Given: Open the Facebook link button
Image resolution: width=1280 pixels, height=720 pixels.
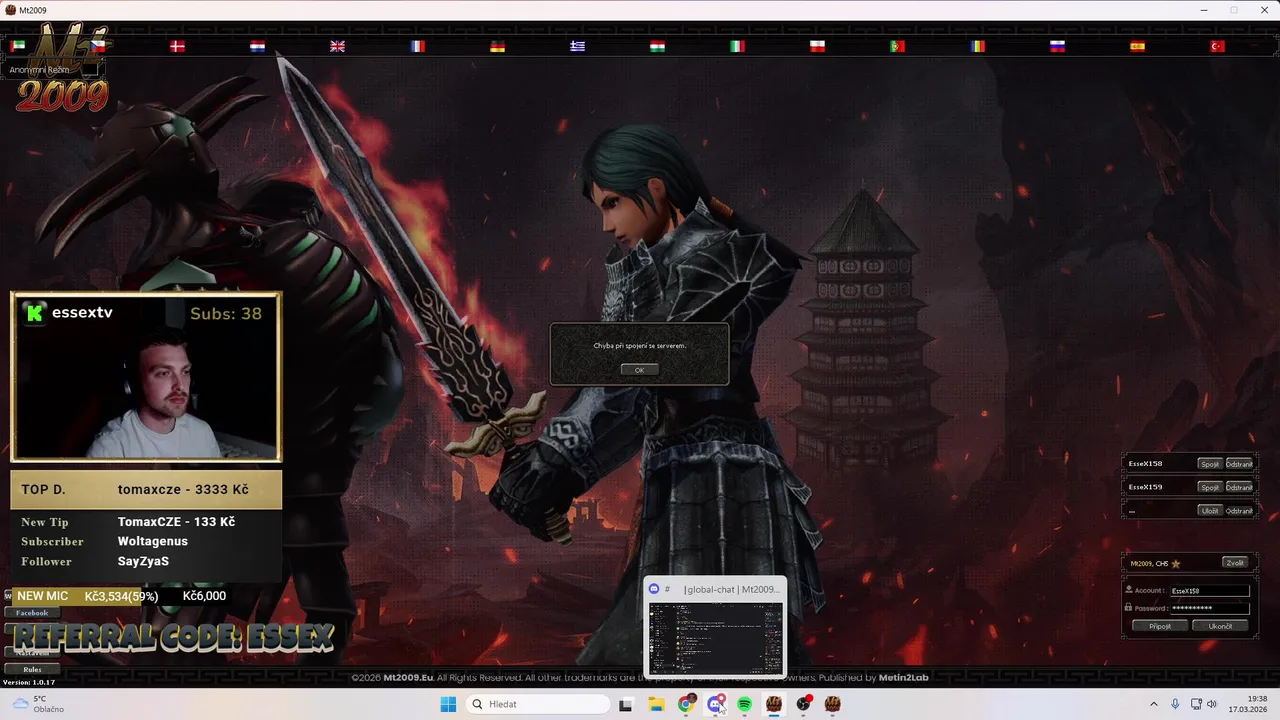Looking at the screenshot, I should (x=32, y=612).
